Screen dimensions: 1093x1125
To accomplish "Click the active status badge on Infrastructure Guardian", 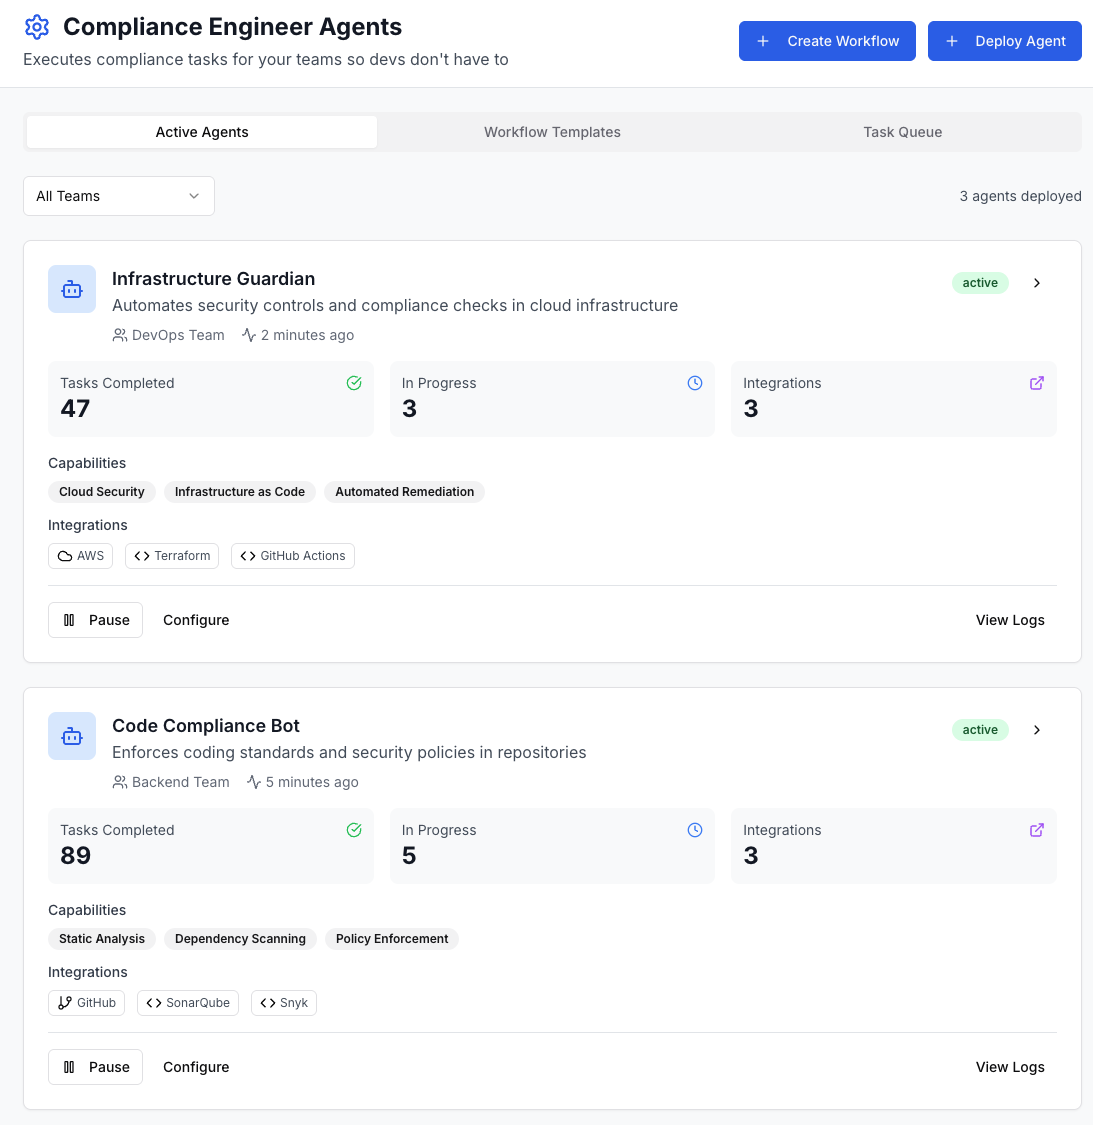I will click(x=980, y=283).
